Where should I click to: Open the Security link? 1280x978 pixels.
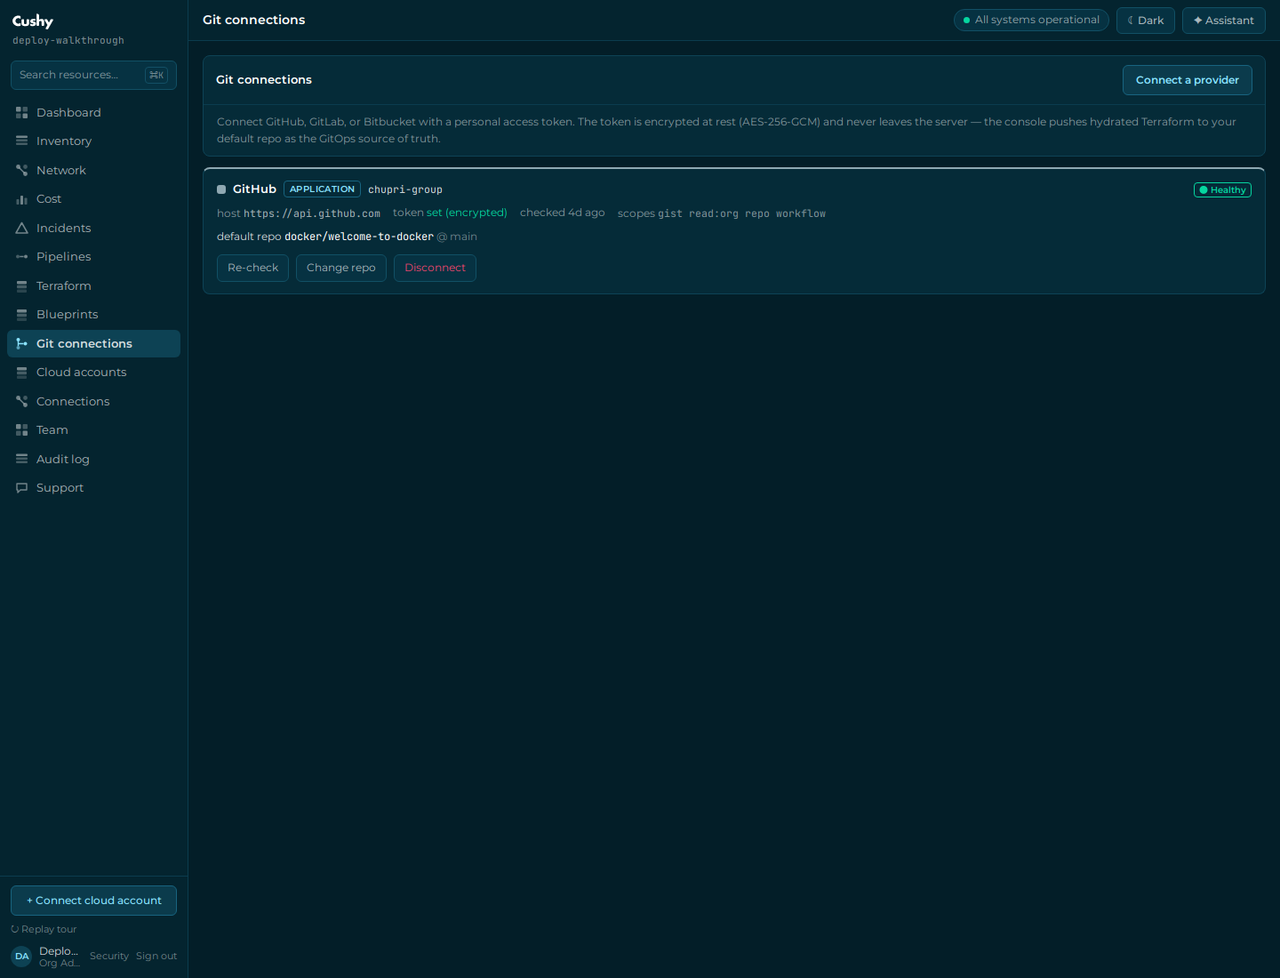click(109, 956)
